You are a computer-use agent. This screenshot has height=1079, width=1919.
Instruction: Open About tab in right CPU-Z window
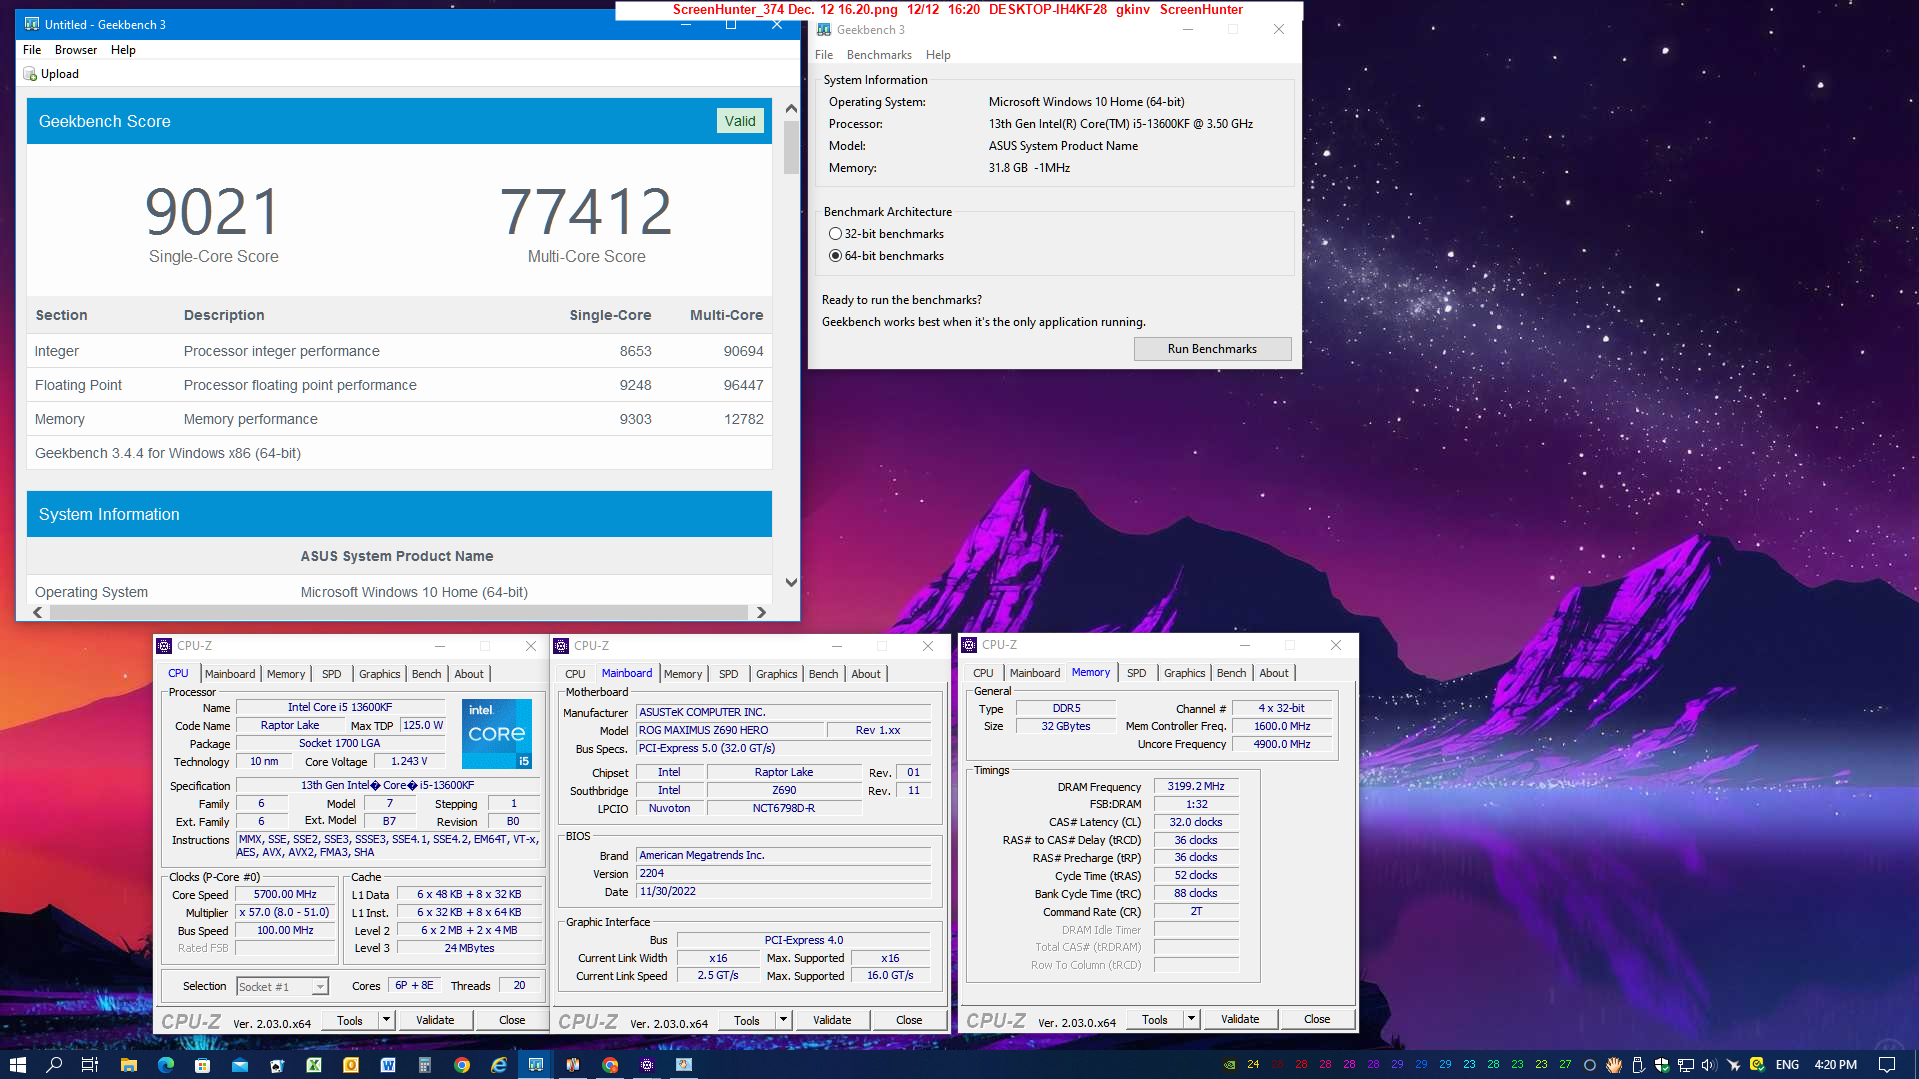coord(1274,673)
